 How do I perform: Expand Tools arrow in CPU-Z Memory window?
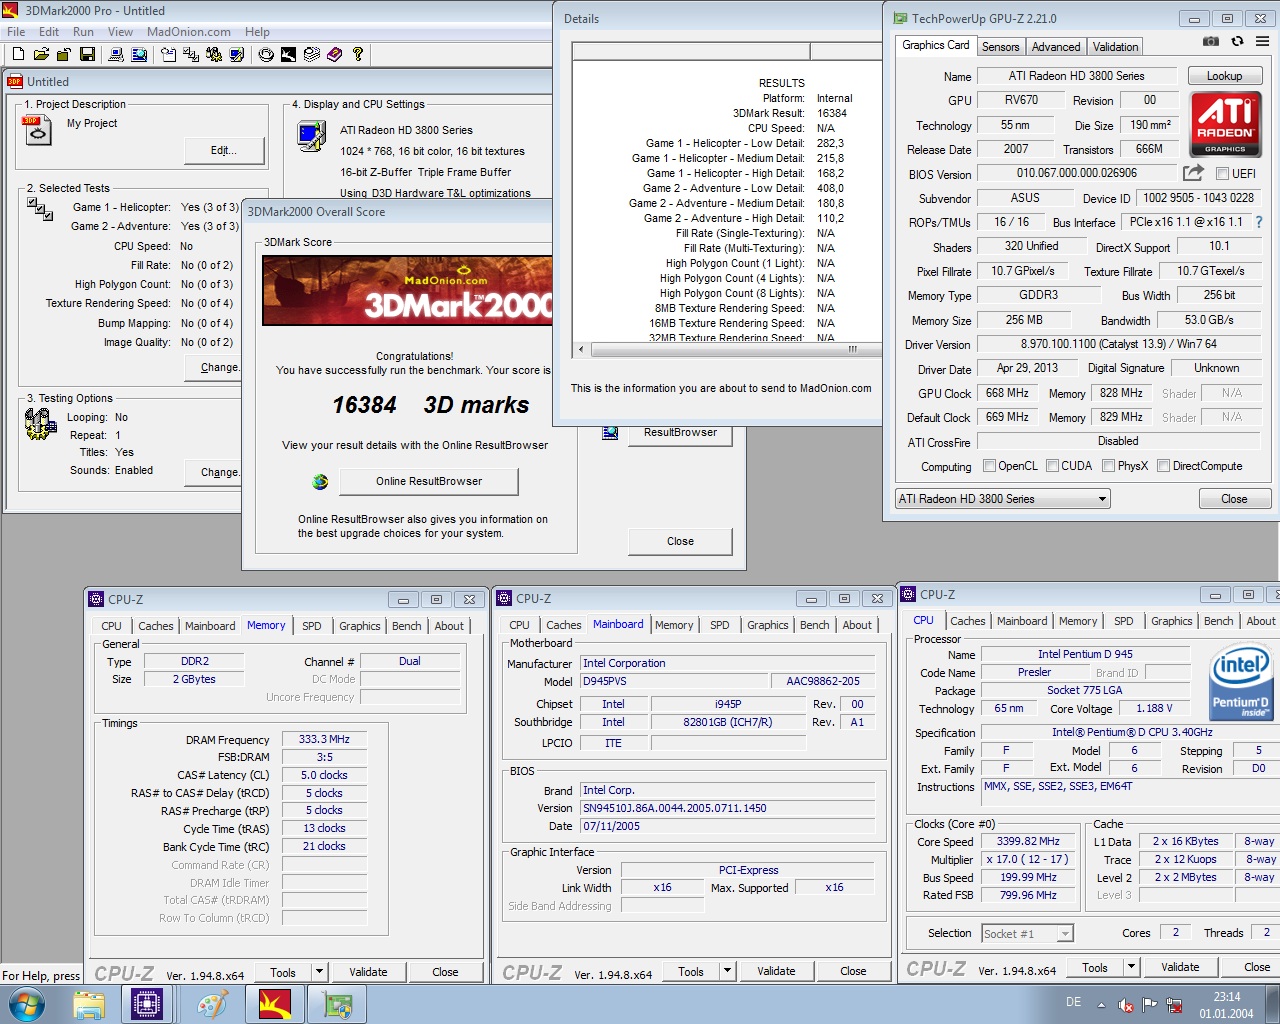(319, 972)
